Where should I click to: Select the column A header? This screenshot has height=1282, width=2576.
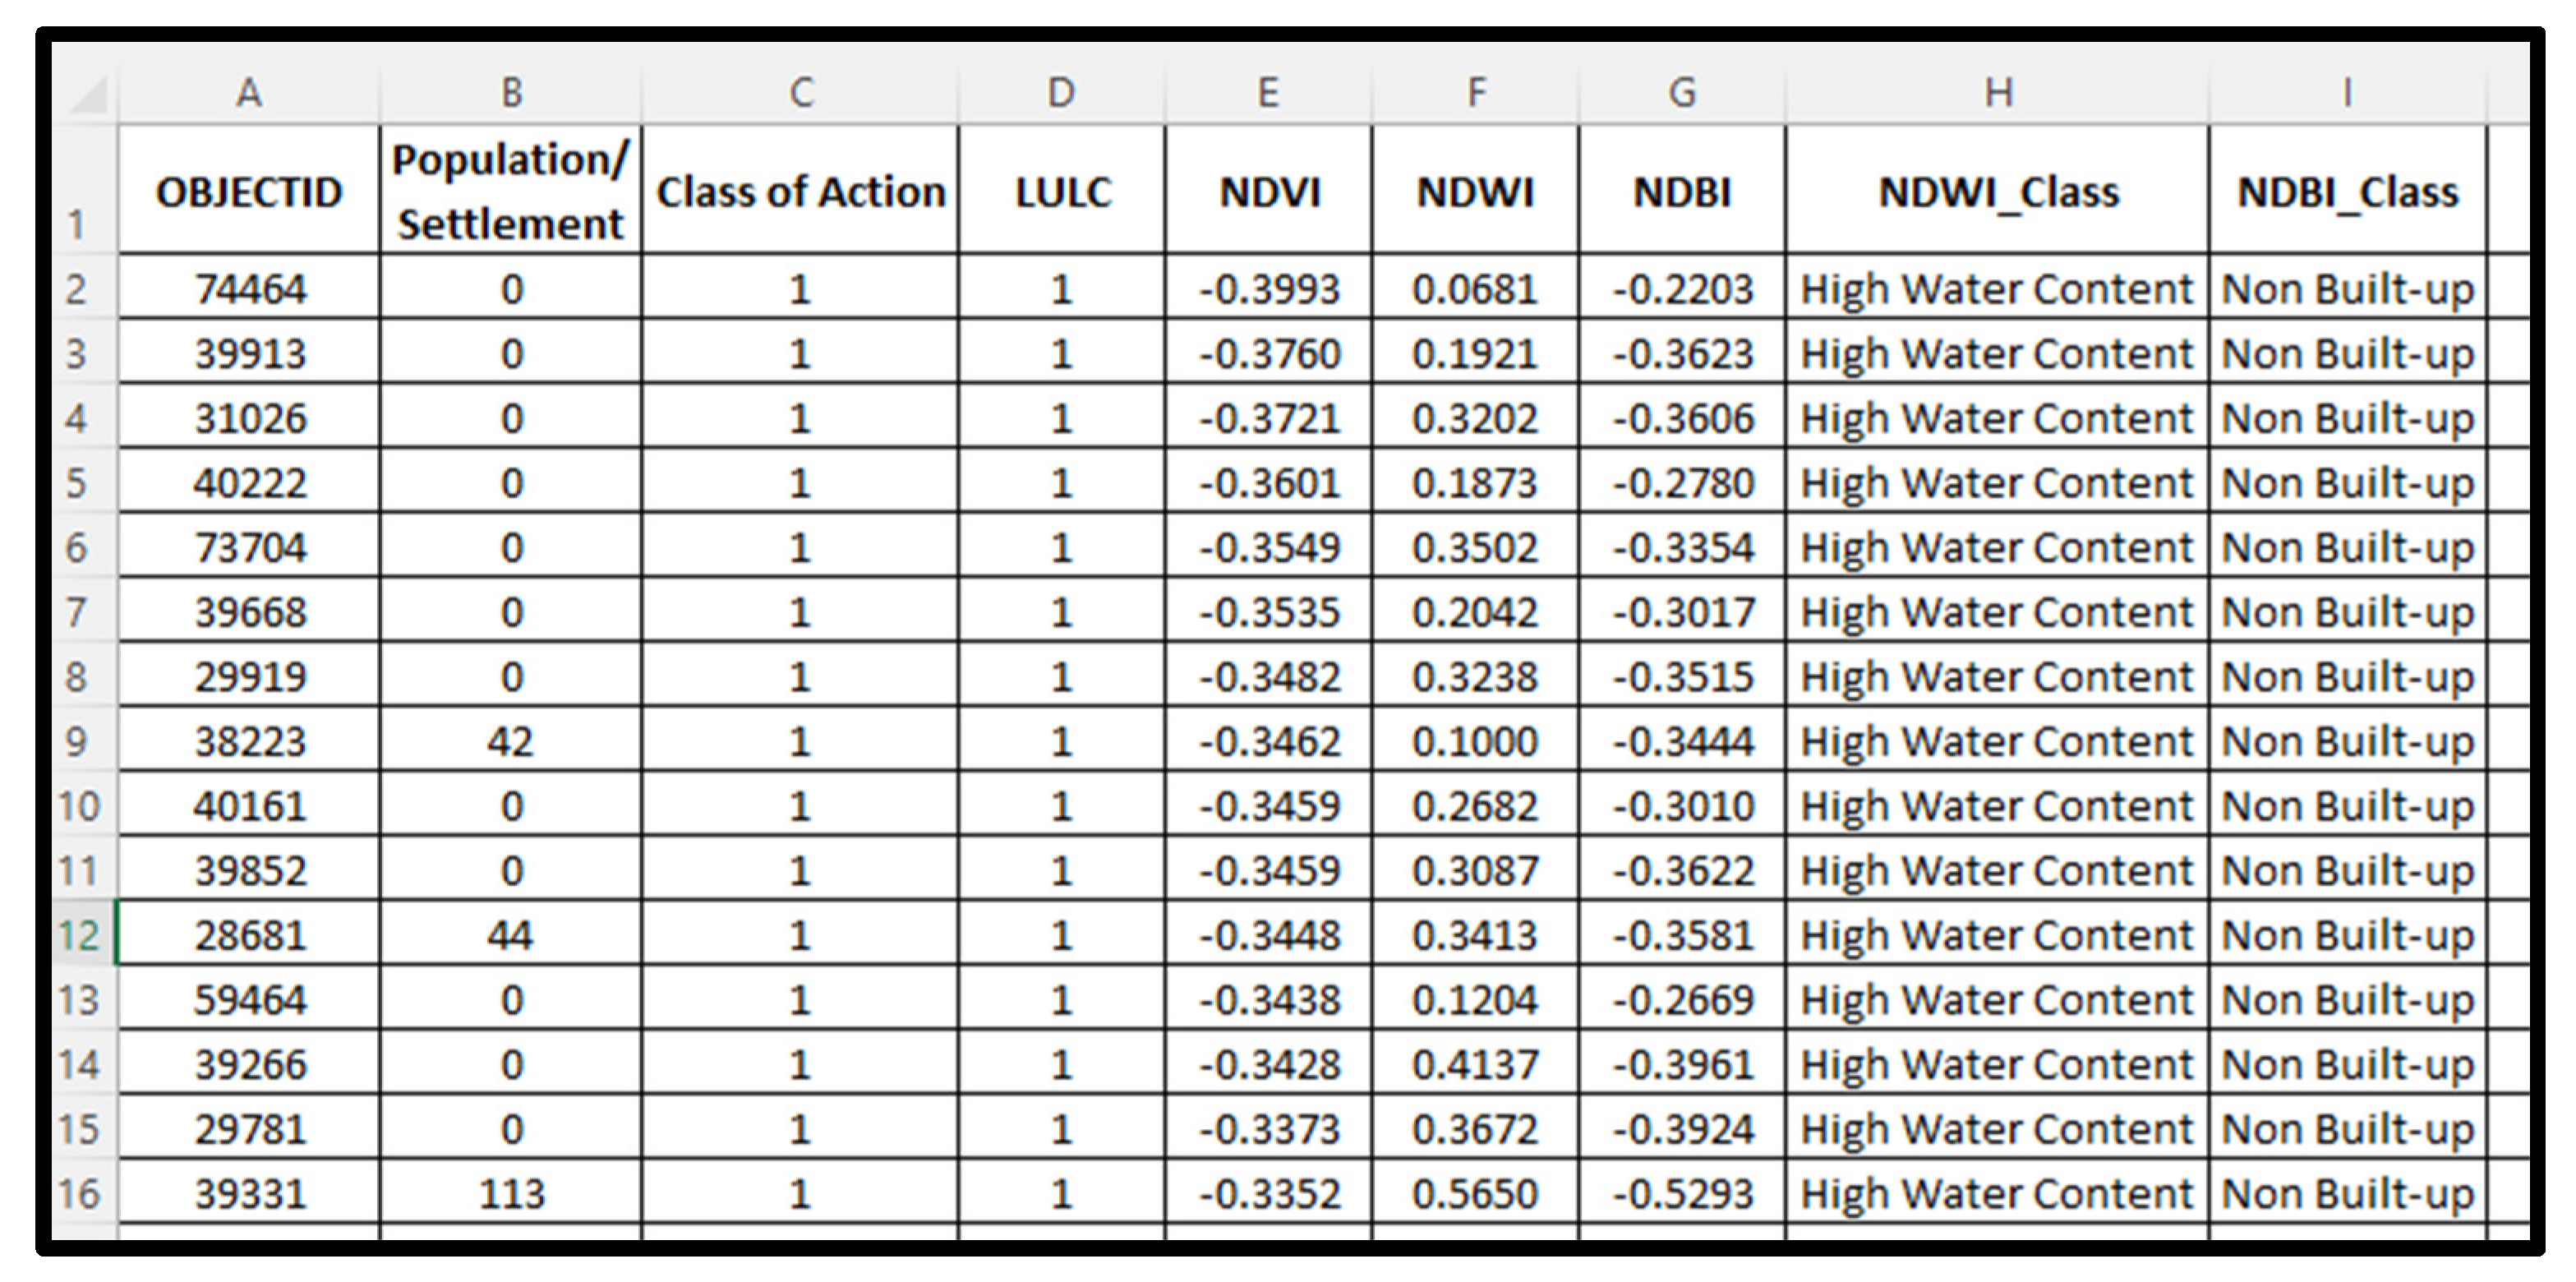click(x=249, y=93)
